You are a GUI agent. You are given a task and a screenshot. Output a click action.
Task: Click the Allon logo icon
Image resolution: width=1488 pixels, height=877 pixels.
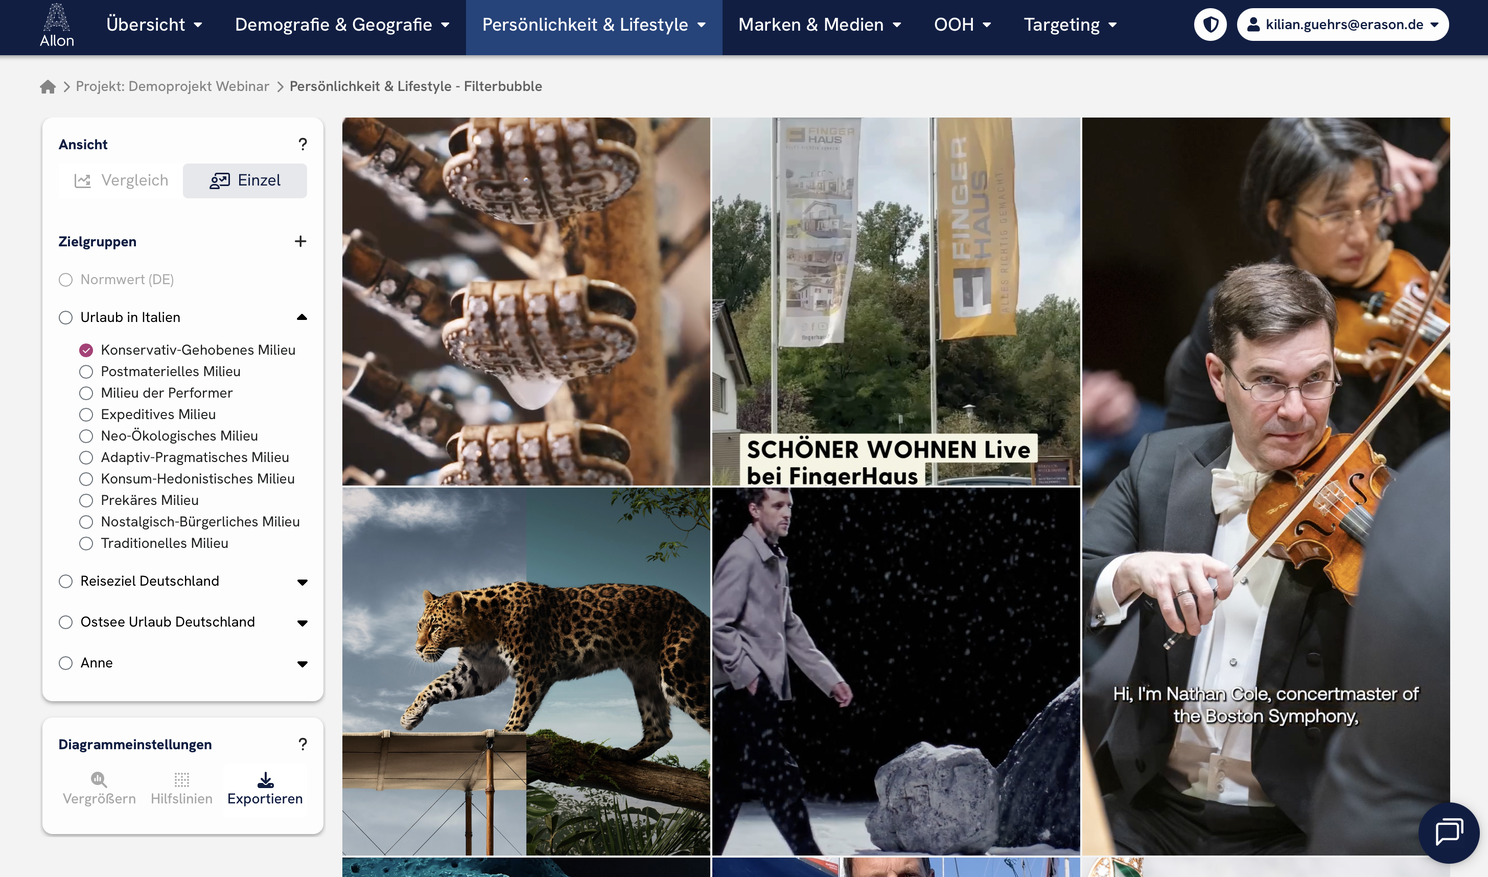57,18
